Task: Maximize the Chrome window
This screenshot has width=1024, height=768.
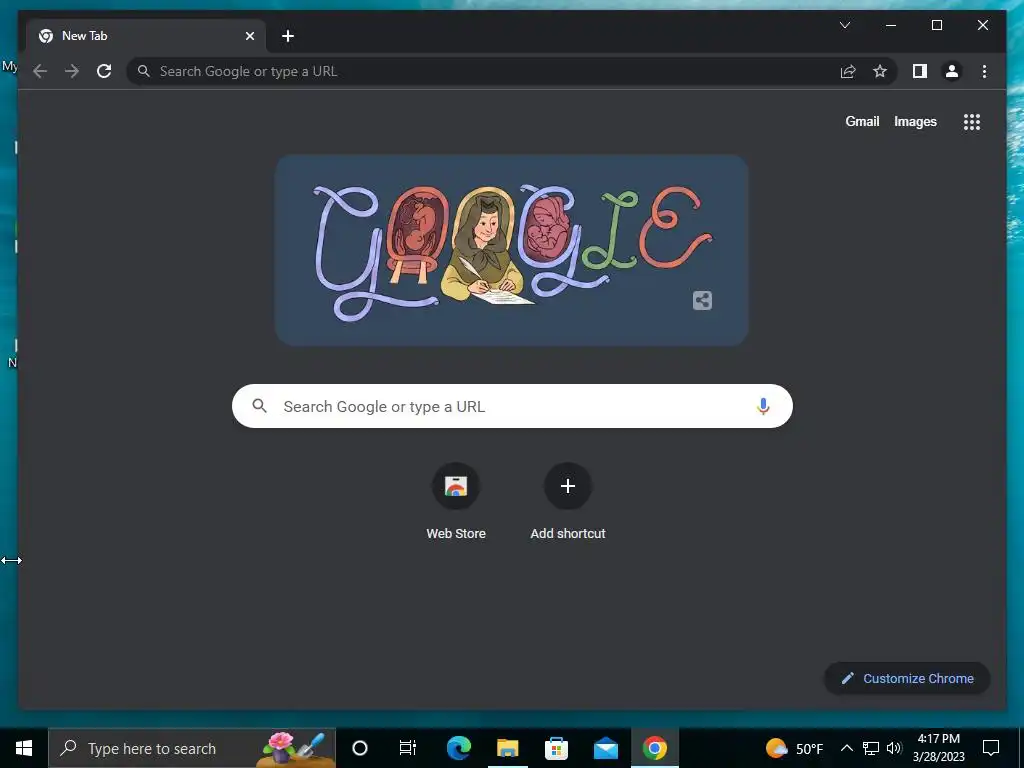Action: (936, 25)
